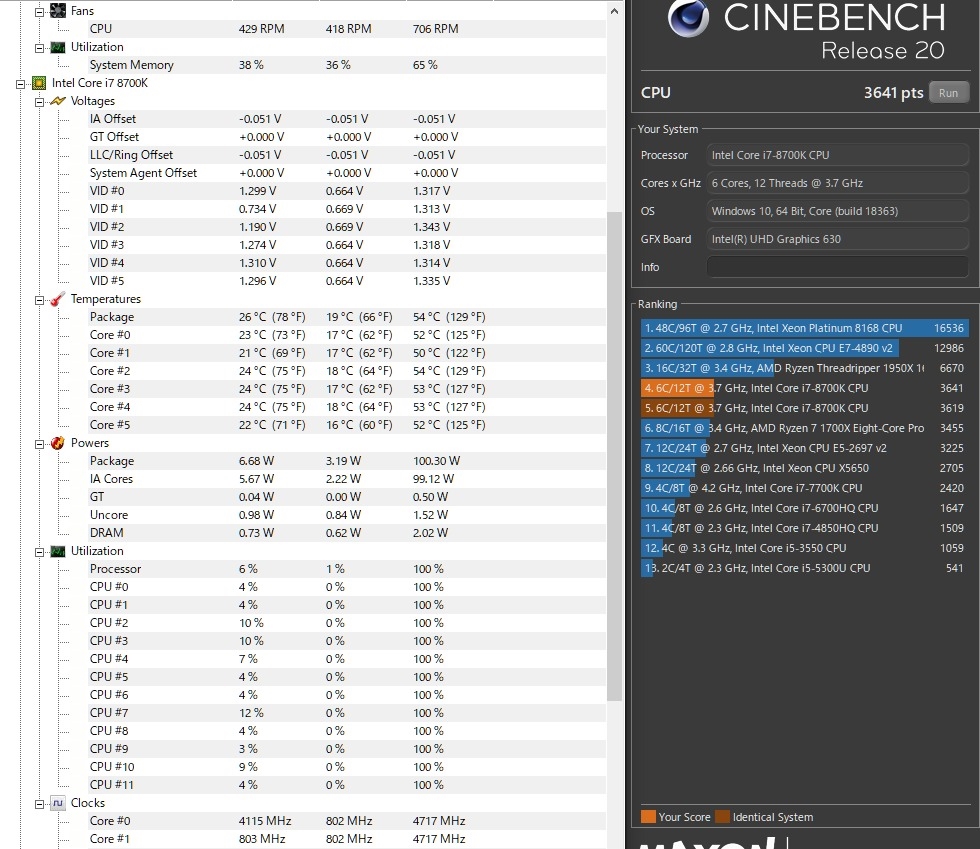The height and width of the screenshot is (849, 980).
Task: Select the GT Offset voltage row
Action: point(348,137)
